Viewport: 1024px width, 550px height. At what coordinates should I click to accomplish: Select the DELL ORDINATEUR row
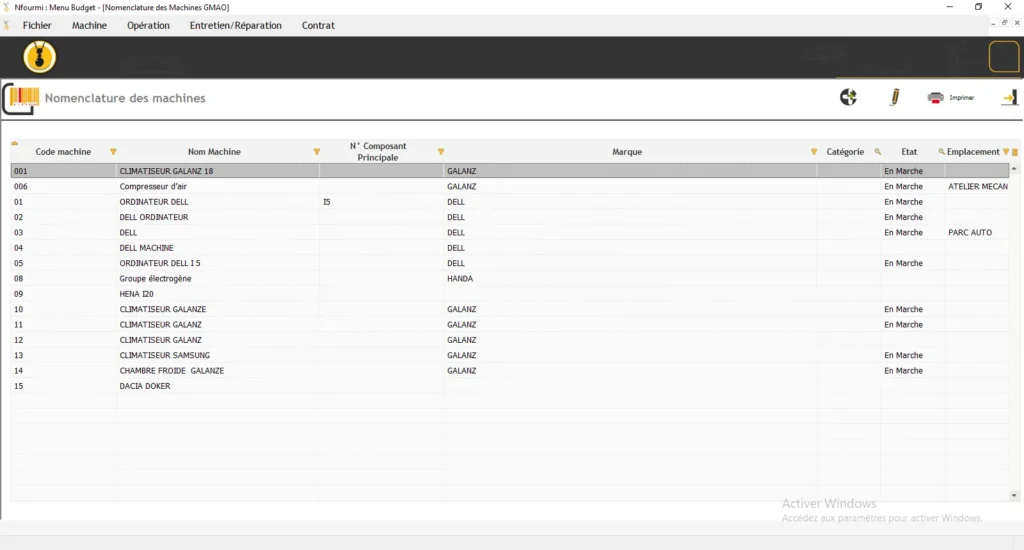[x=510, y=217]
